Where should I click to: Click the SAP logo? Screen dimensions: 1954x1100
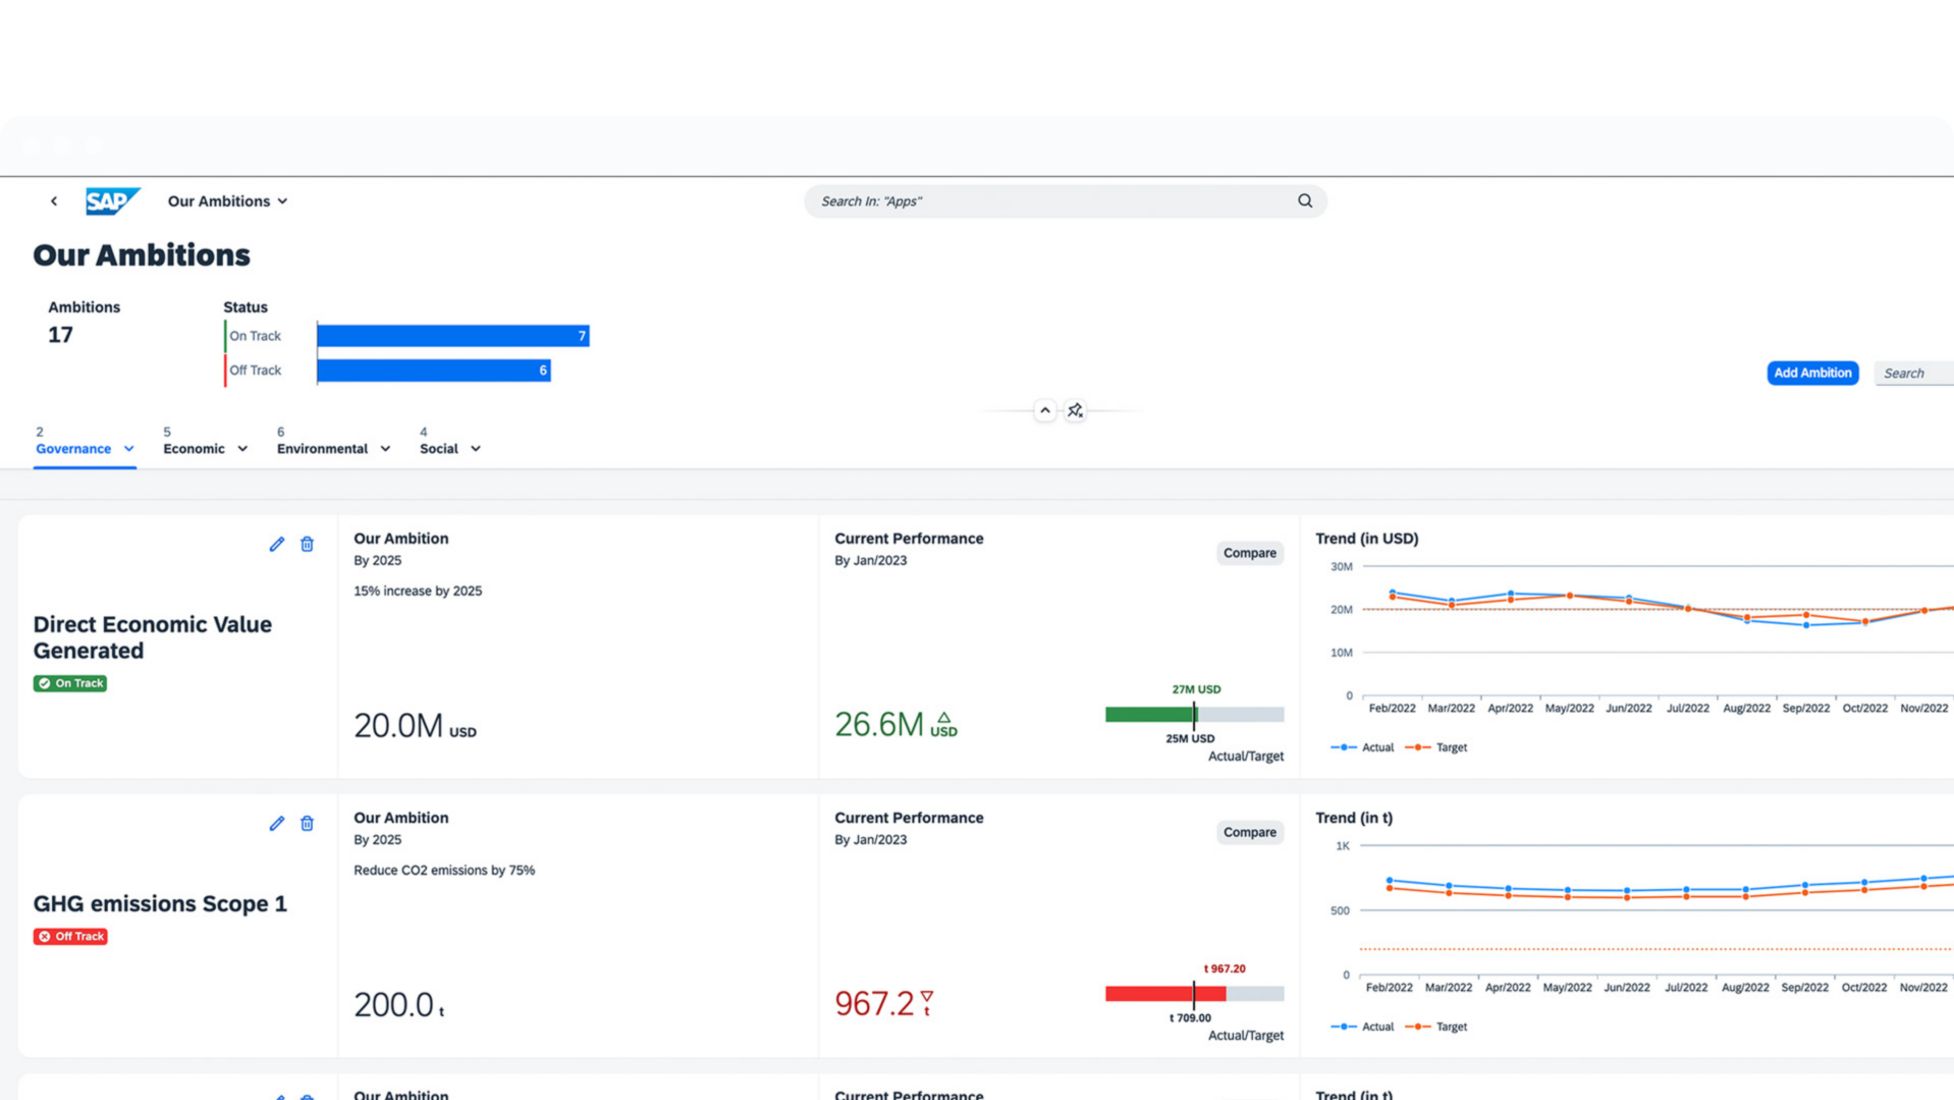pyautogui.click(x=112, y=201)
